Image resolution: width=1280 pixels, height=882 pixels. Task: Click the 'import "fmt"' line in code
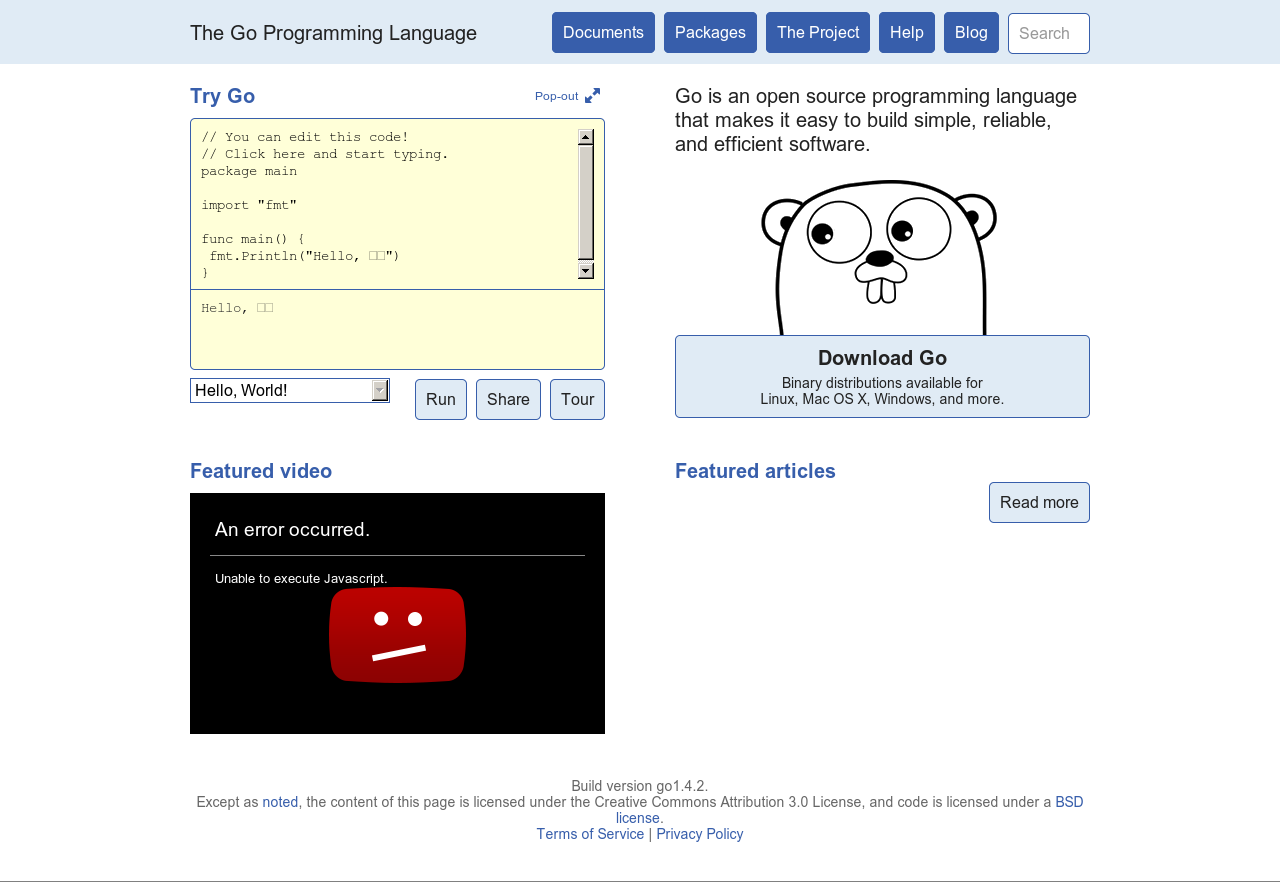point(249,205)
